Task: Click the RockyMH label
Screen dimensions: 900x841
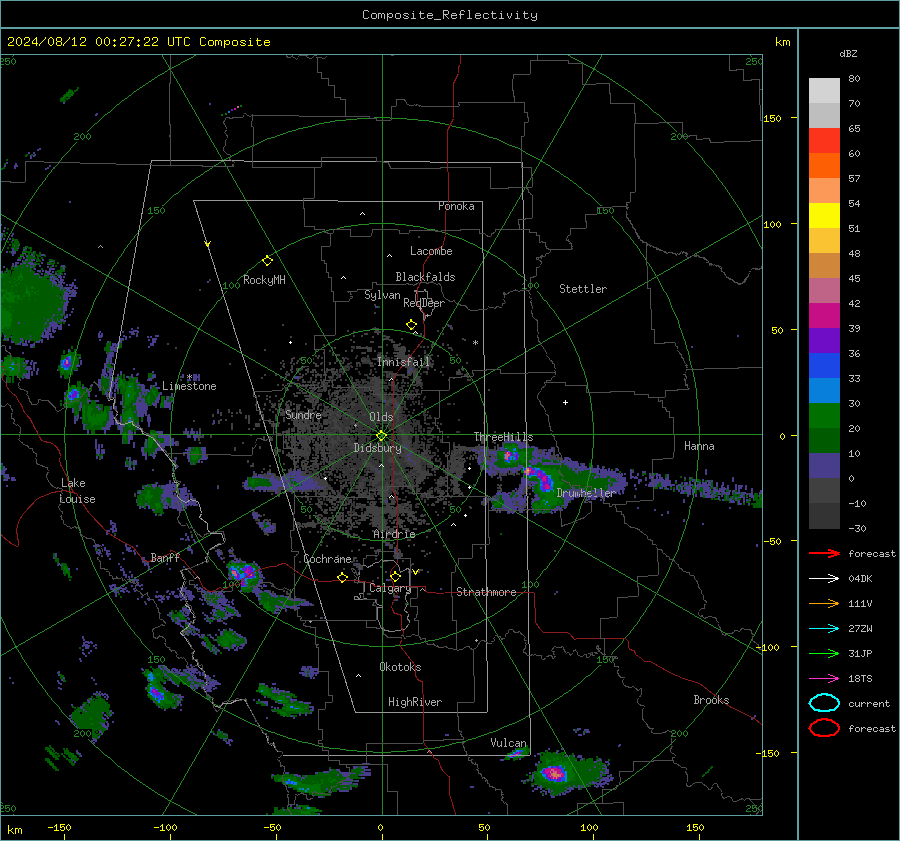Action: click(264, 280)
